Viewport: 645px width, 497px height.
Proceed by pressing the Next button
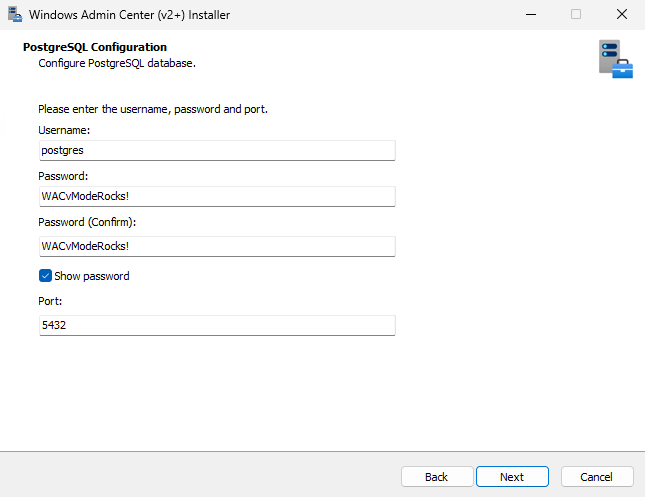(x=512, y=477)
